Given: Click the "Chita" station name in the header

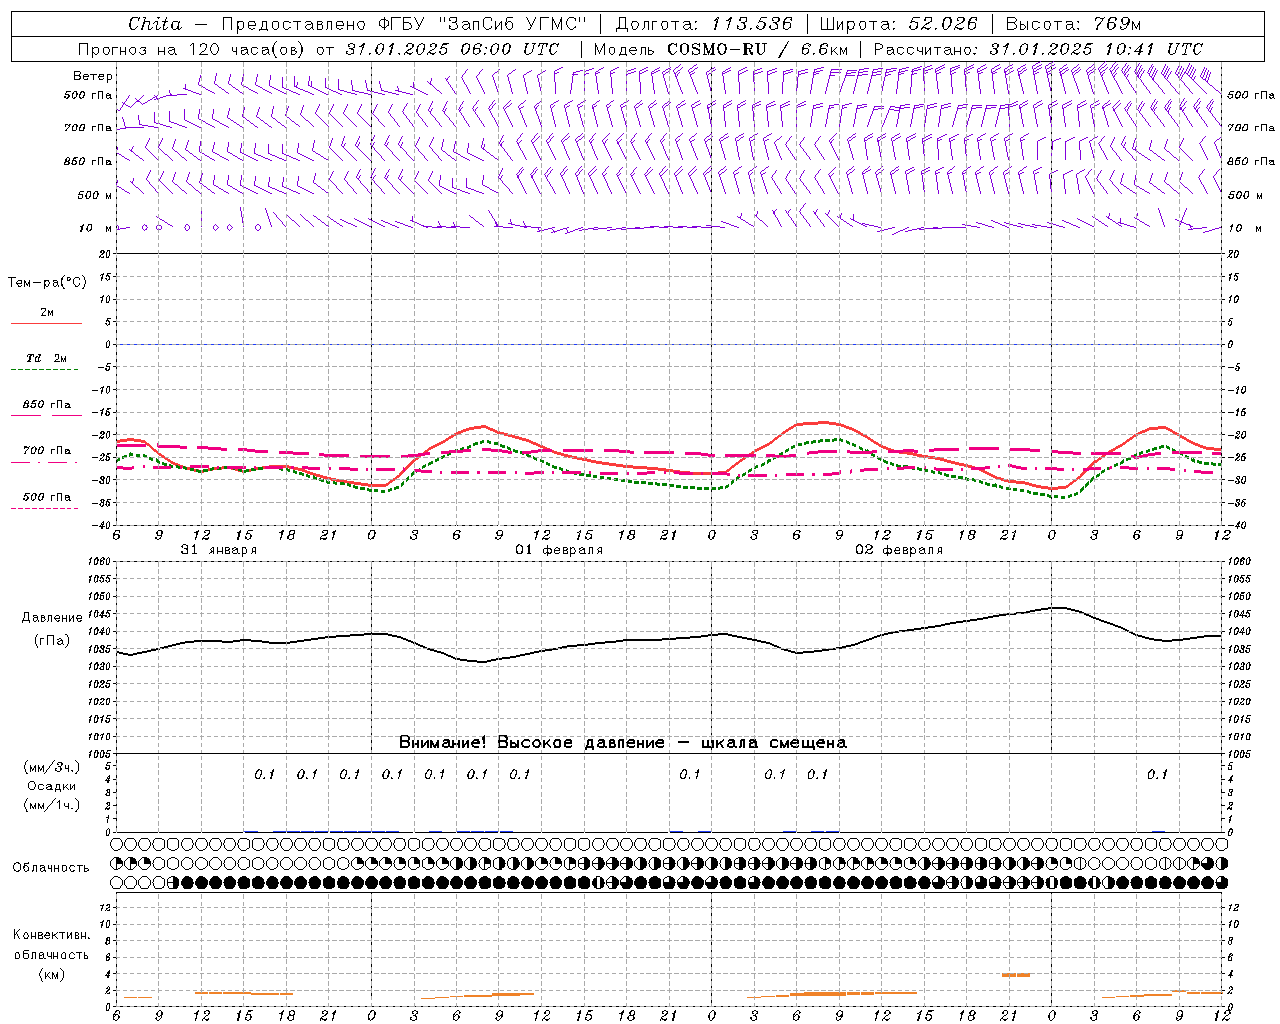Looking at the screenshot, I should [155, 24].
